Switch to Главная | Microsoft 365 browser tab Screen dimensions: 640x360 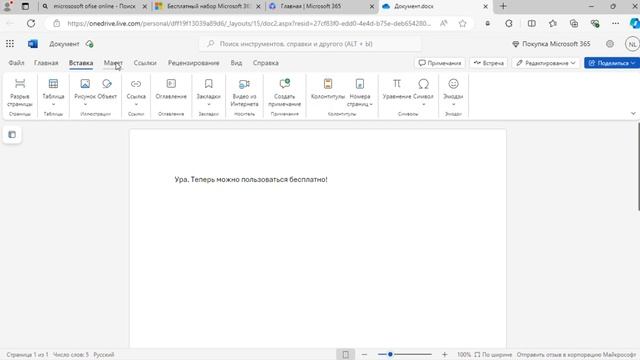click(322, 6)
